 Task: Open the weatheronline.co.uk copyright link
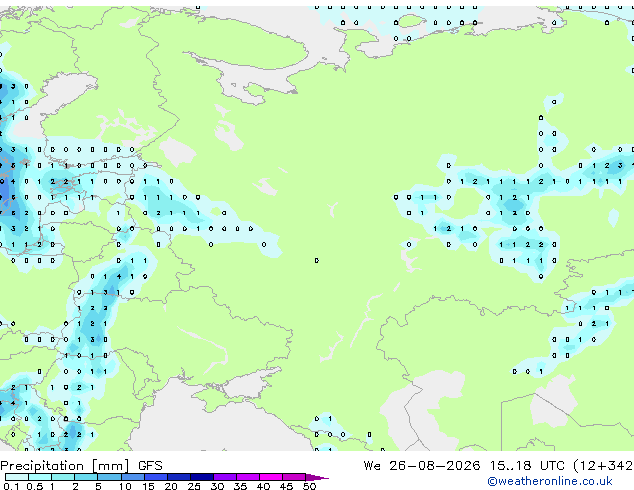550,481
